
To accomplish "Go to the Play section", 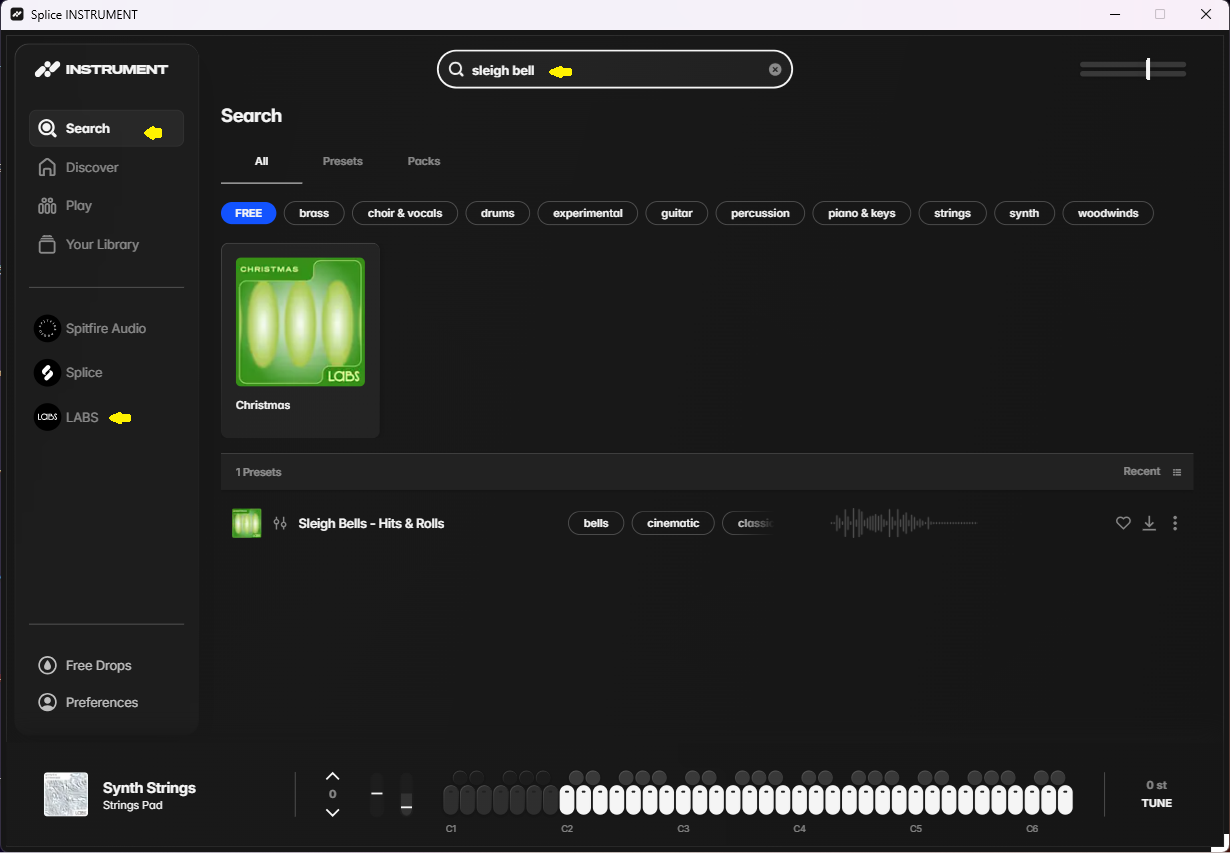I will click(x=65, y=205).
